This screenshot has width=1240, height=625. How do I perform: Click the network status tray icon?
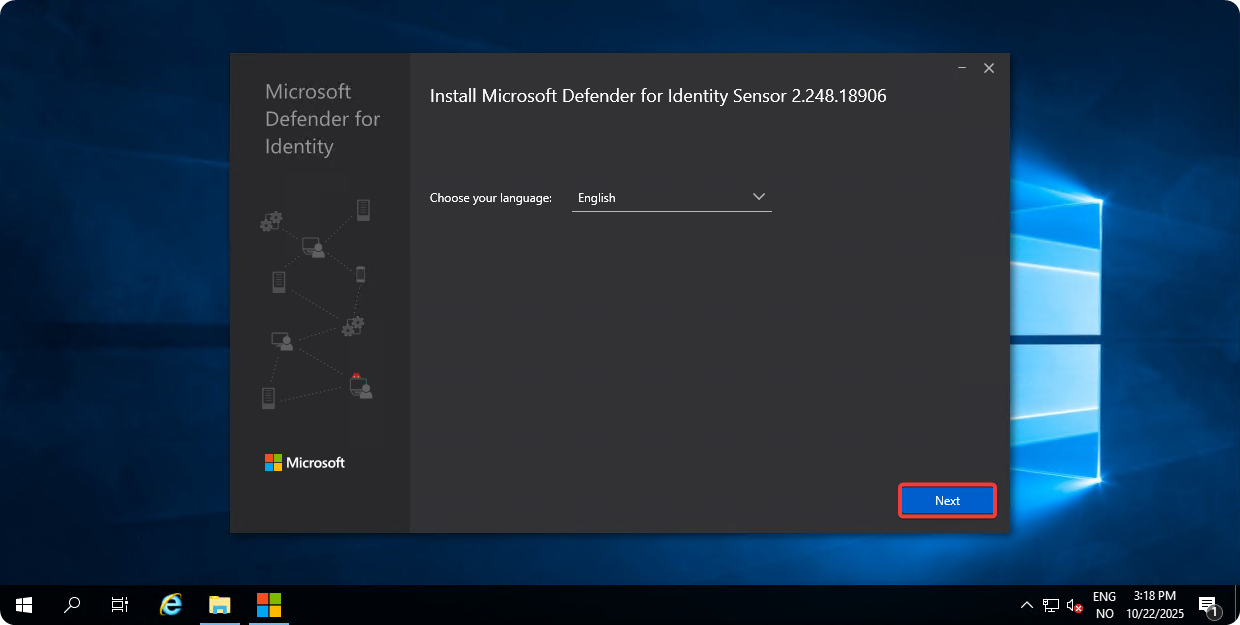[x=1051, y=606]
